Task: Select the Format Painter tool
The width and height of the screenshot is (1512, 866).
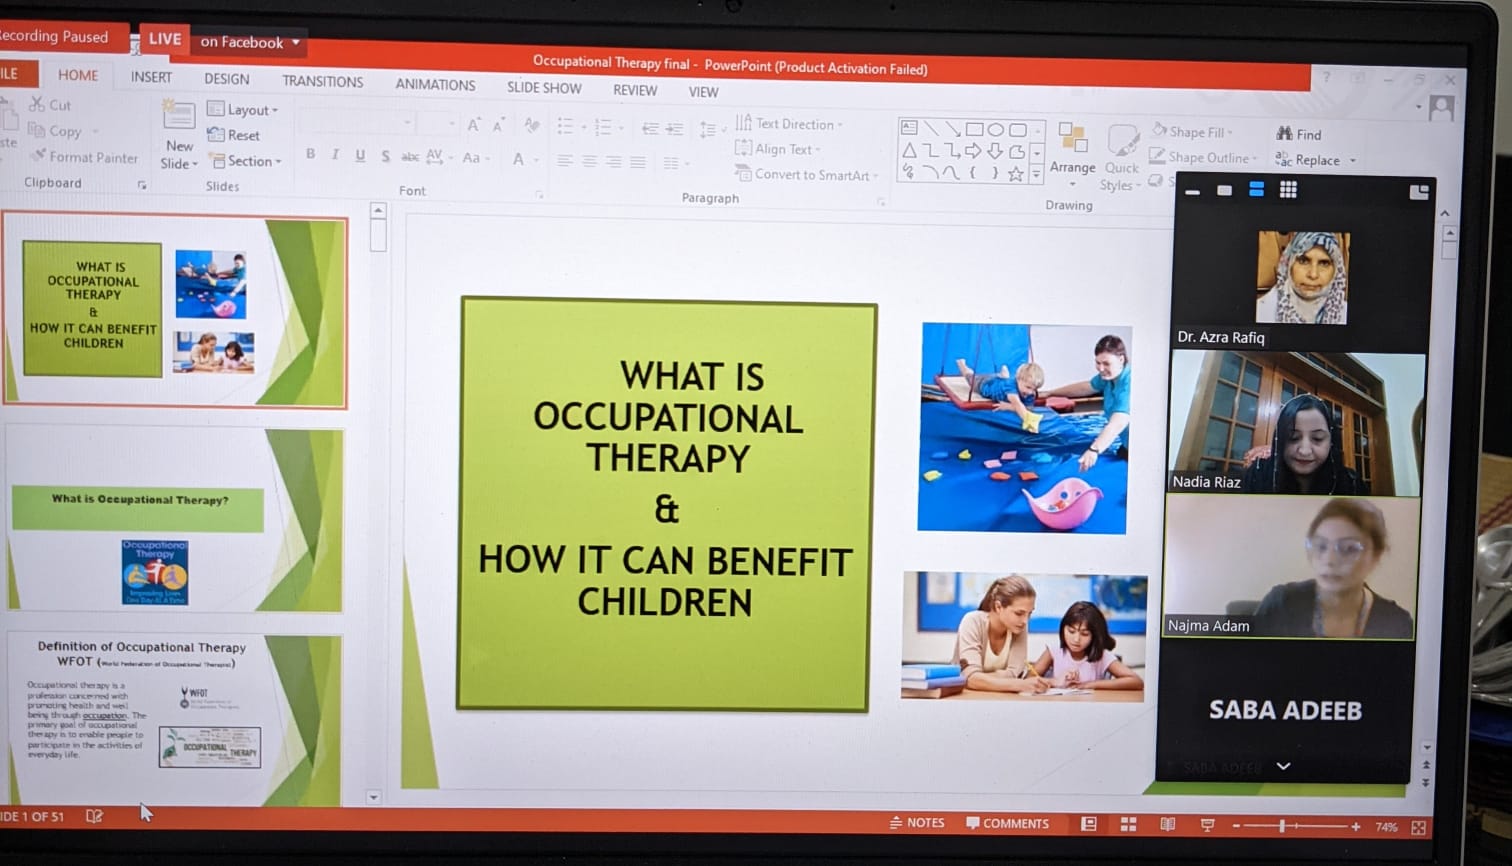Action: (83, 157)
